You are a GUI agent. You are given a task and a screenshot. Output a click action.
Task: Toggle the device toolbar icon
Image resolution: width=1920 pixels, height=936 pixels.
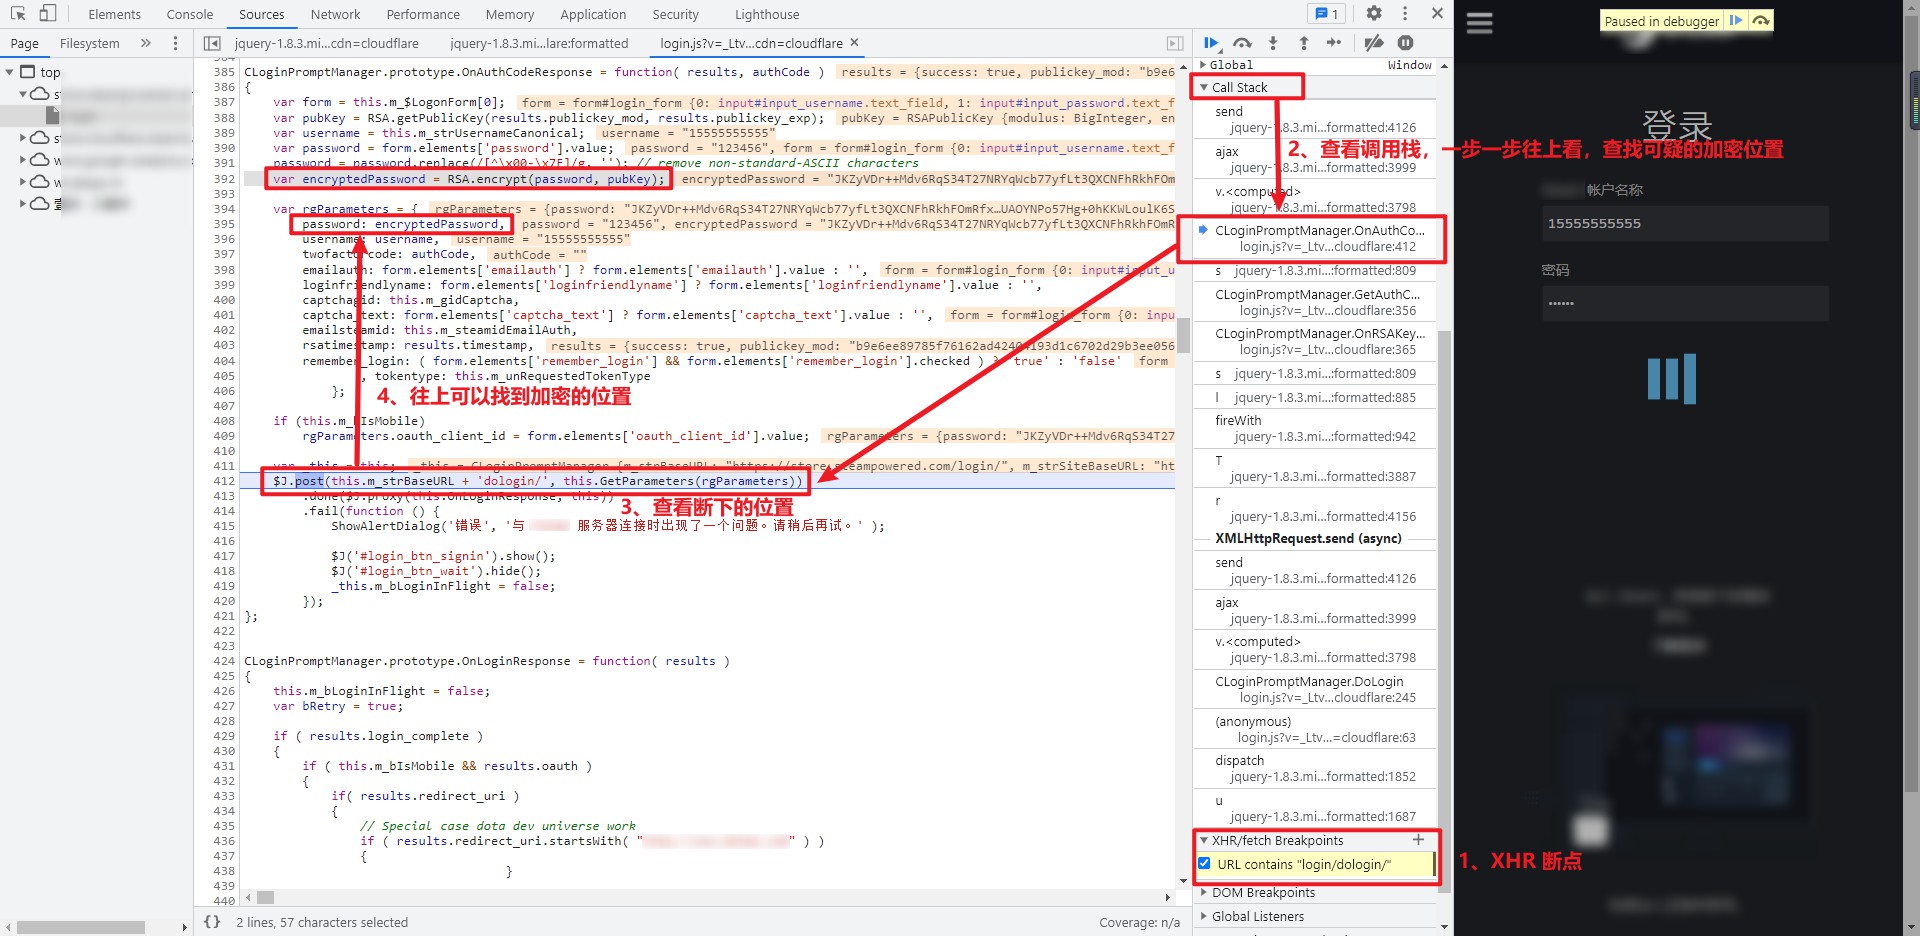48,14
